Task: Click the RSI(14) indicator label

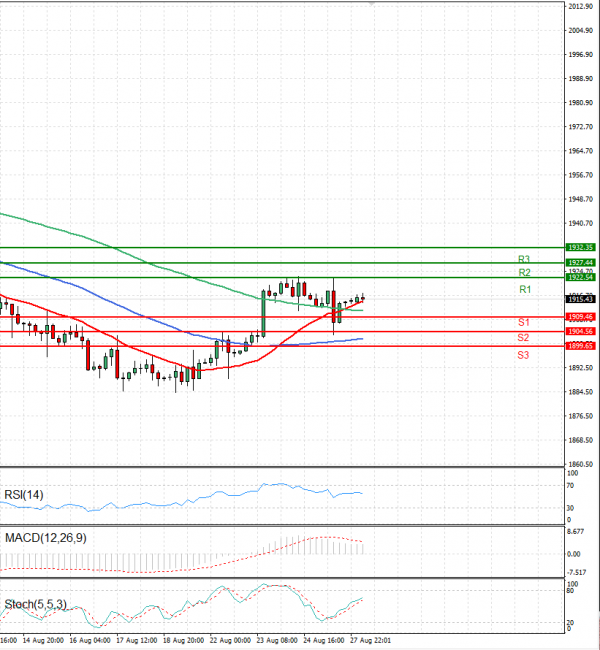Action: [24, 495]
